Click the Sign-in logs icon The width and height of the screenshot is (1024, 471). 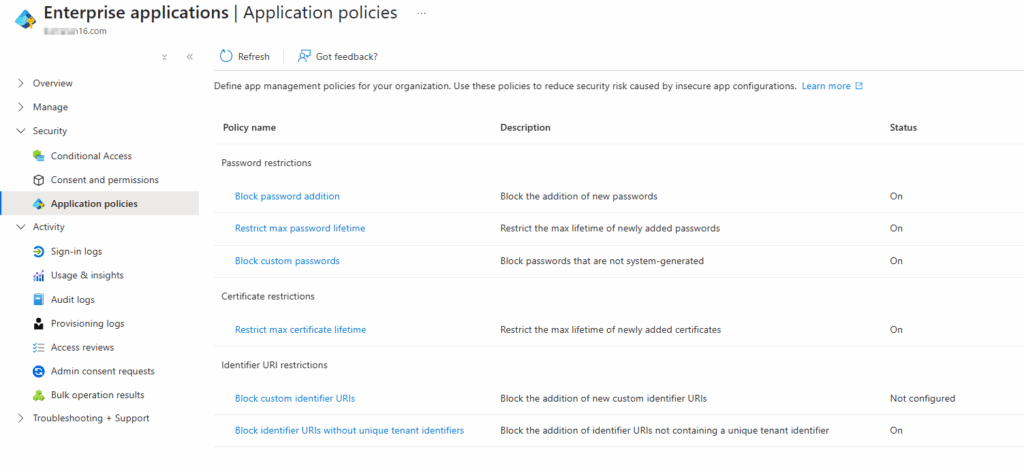pyautogui.click(x=39, y=251)
